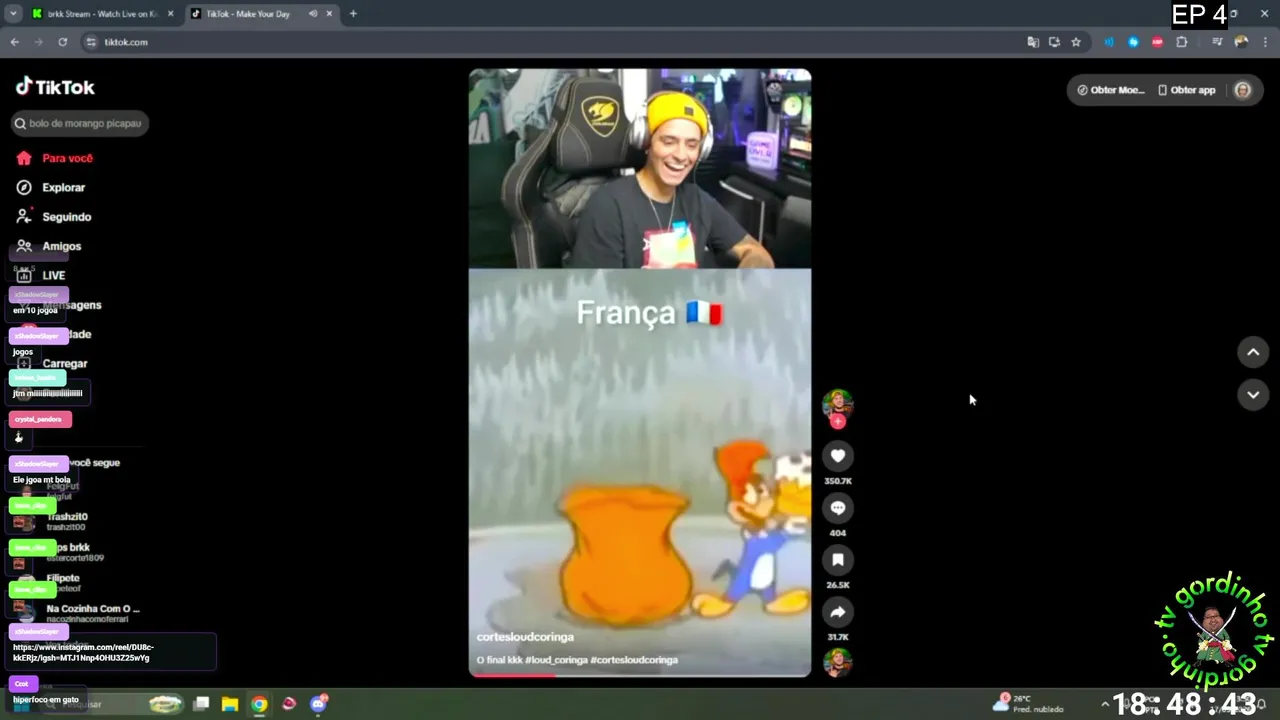Save the video with bookmark icon
Viewport: 1280px width, 720px height.
pos(838,560)
